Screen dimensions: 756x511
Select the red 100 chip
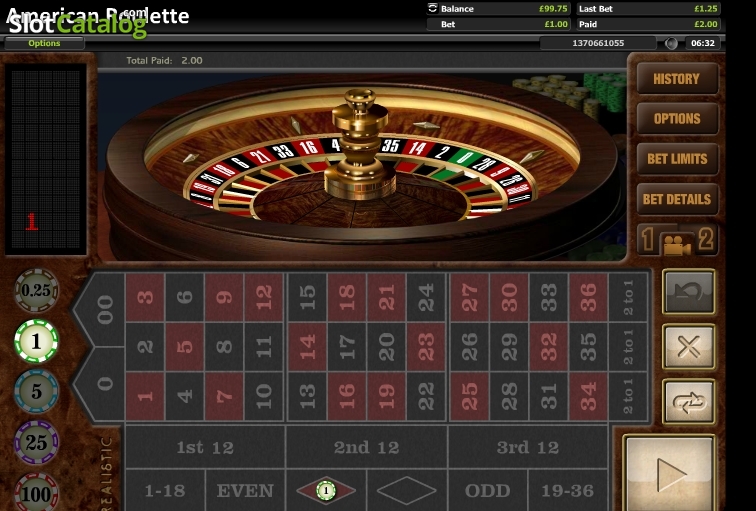click(x=36, y=493)
